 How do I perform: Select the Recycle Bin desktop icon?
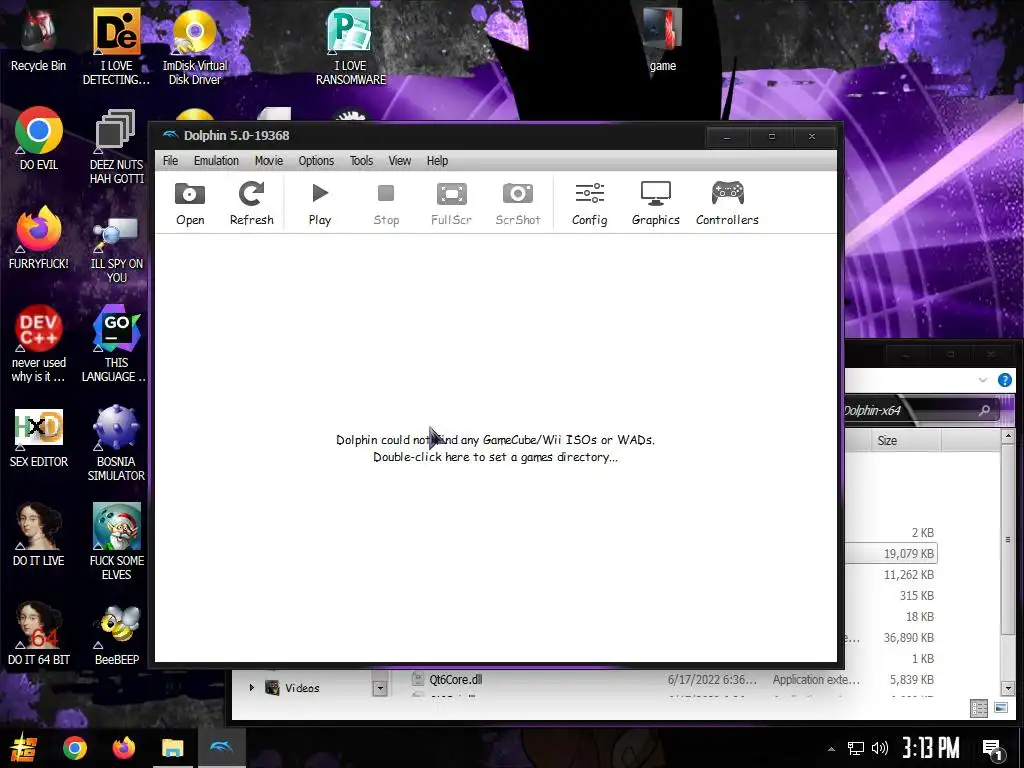click(x=39, y=40)
